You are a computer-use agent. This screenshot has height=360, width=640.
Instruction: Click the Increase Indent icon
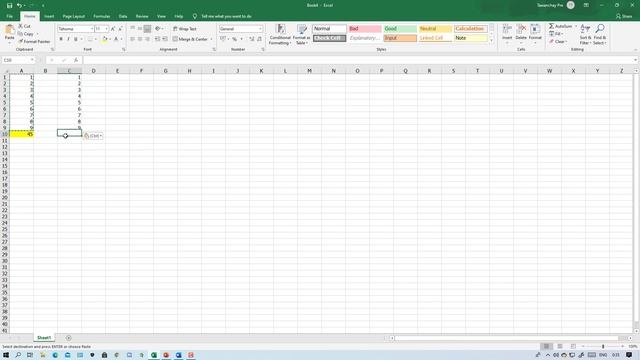point(165,39)
